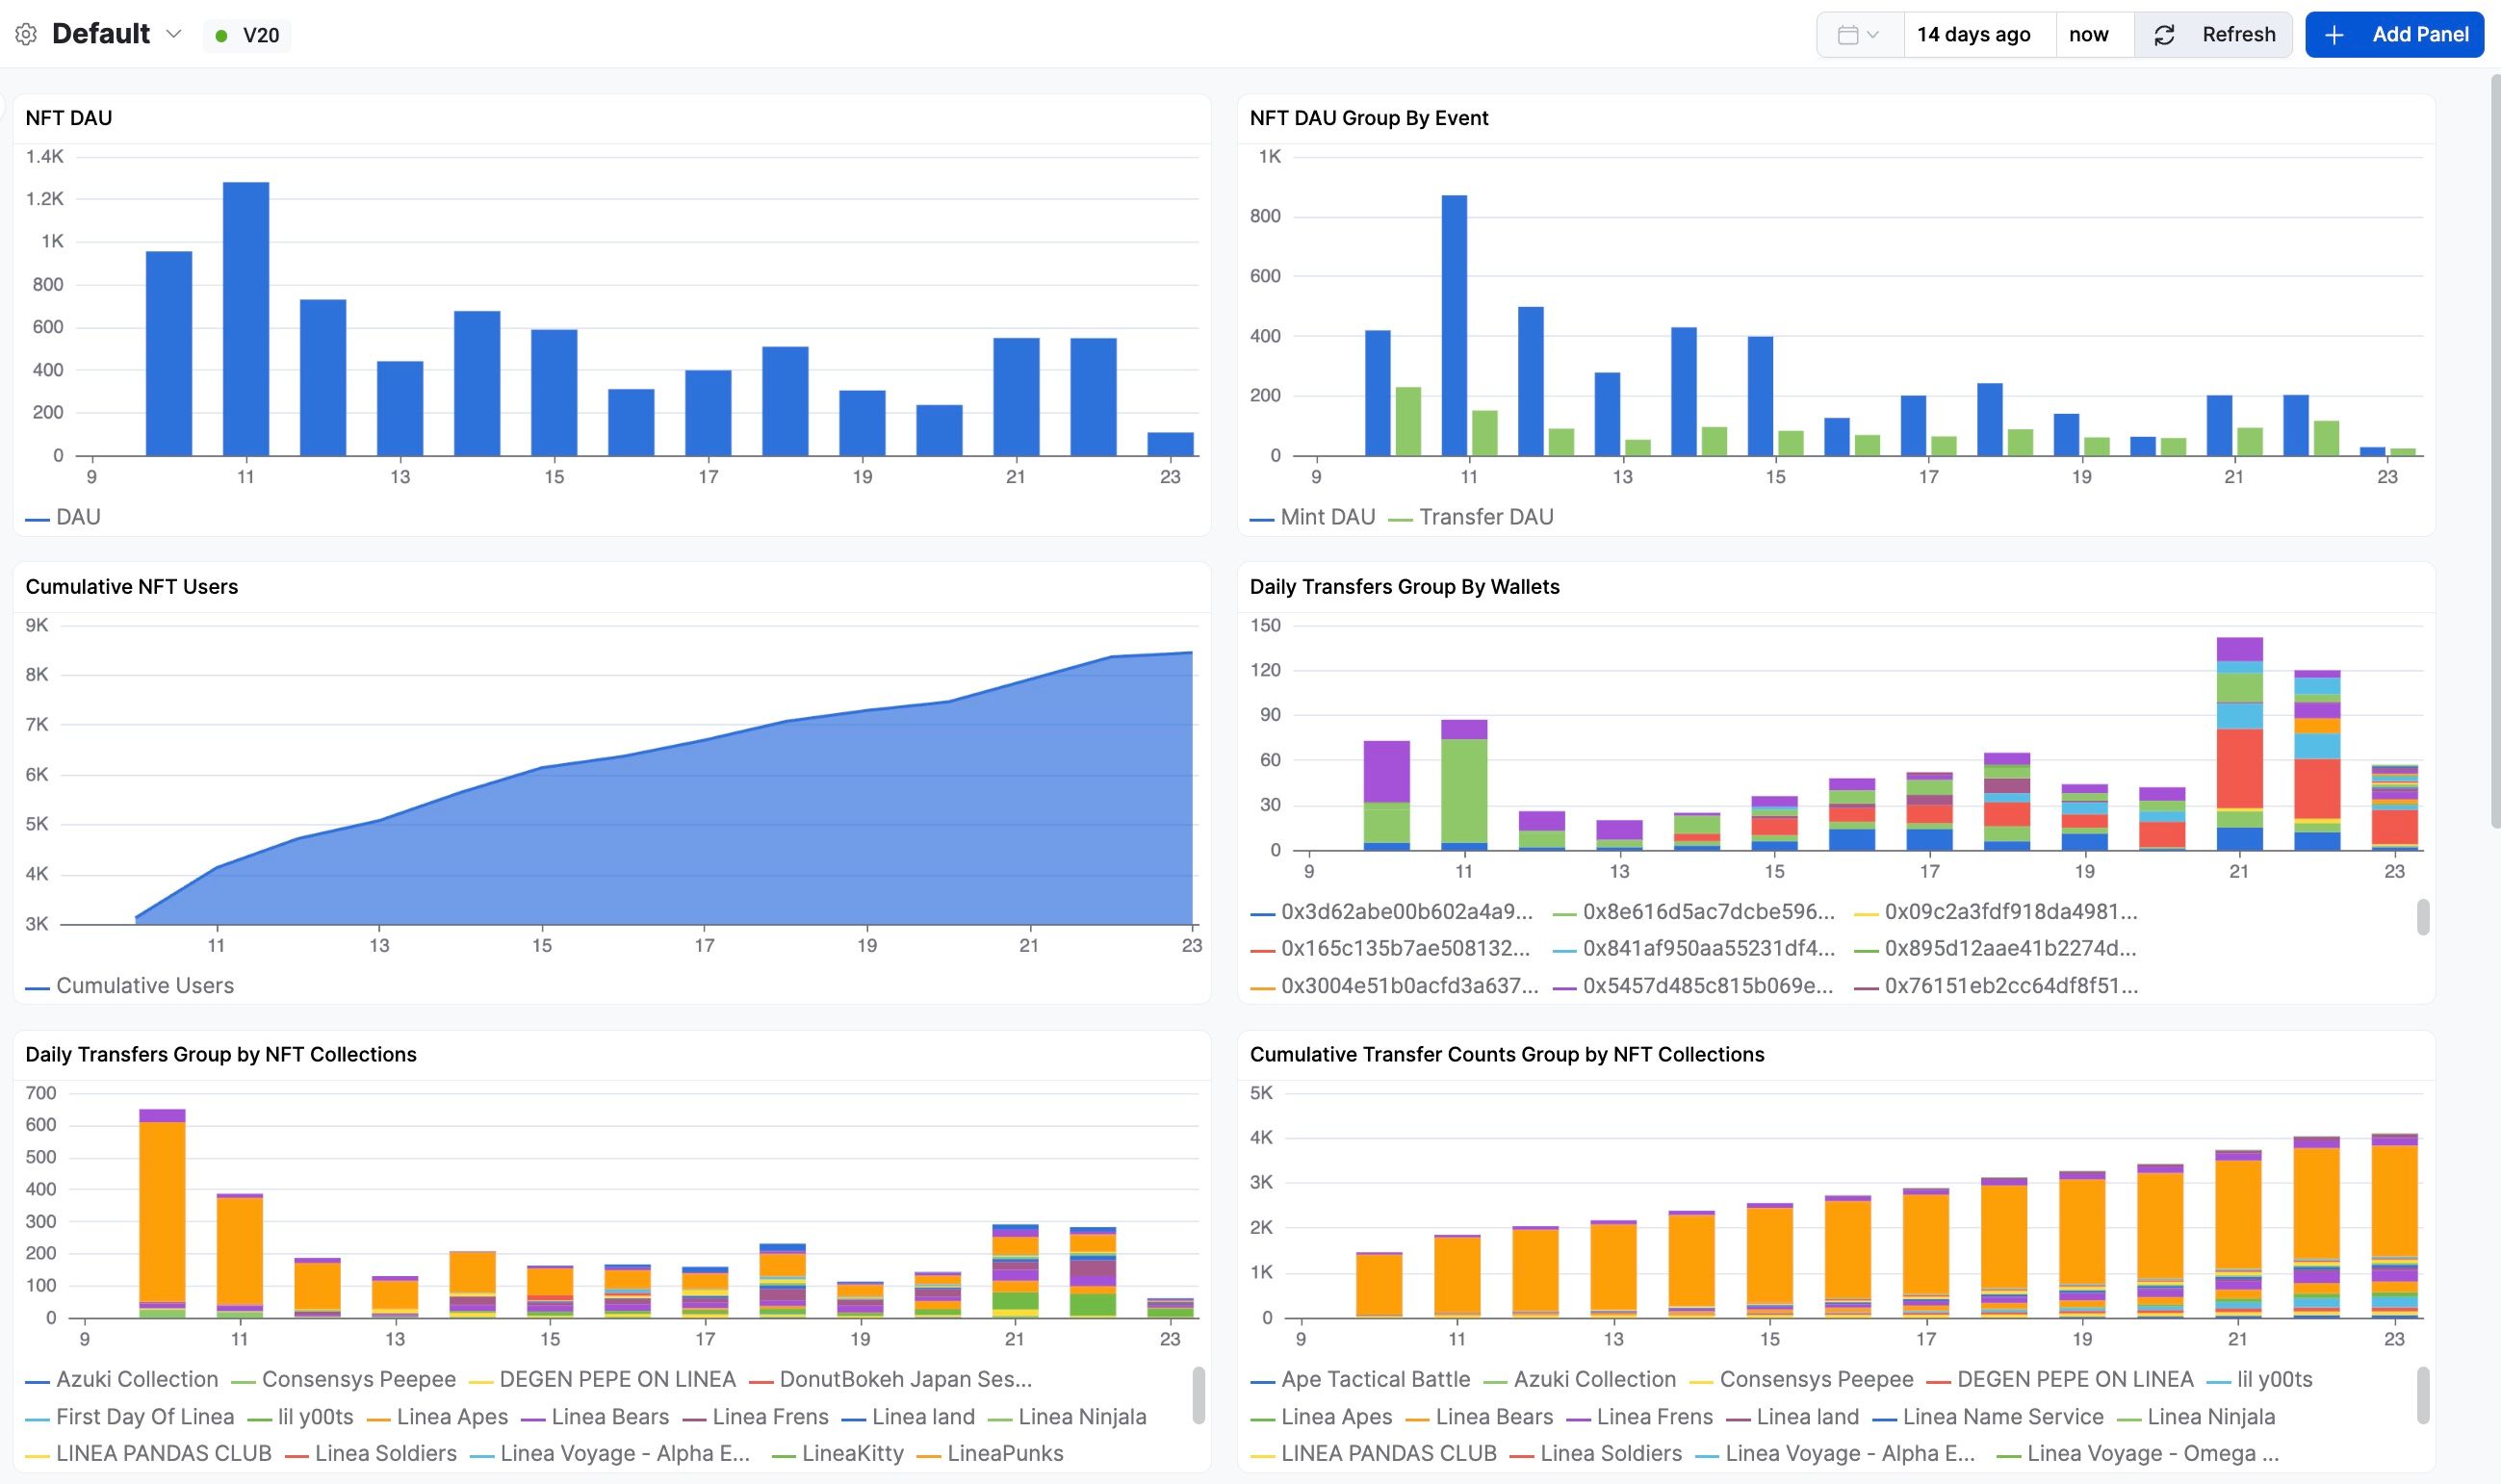Image resolution: width=2501 pixels, height=1484 pixels.
Task: Toggle First Day Of Linea legend entry
Action: pyautogui.click(x=130, y=1417)
